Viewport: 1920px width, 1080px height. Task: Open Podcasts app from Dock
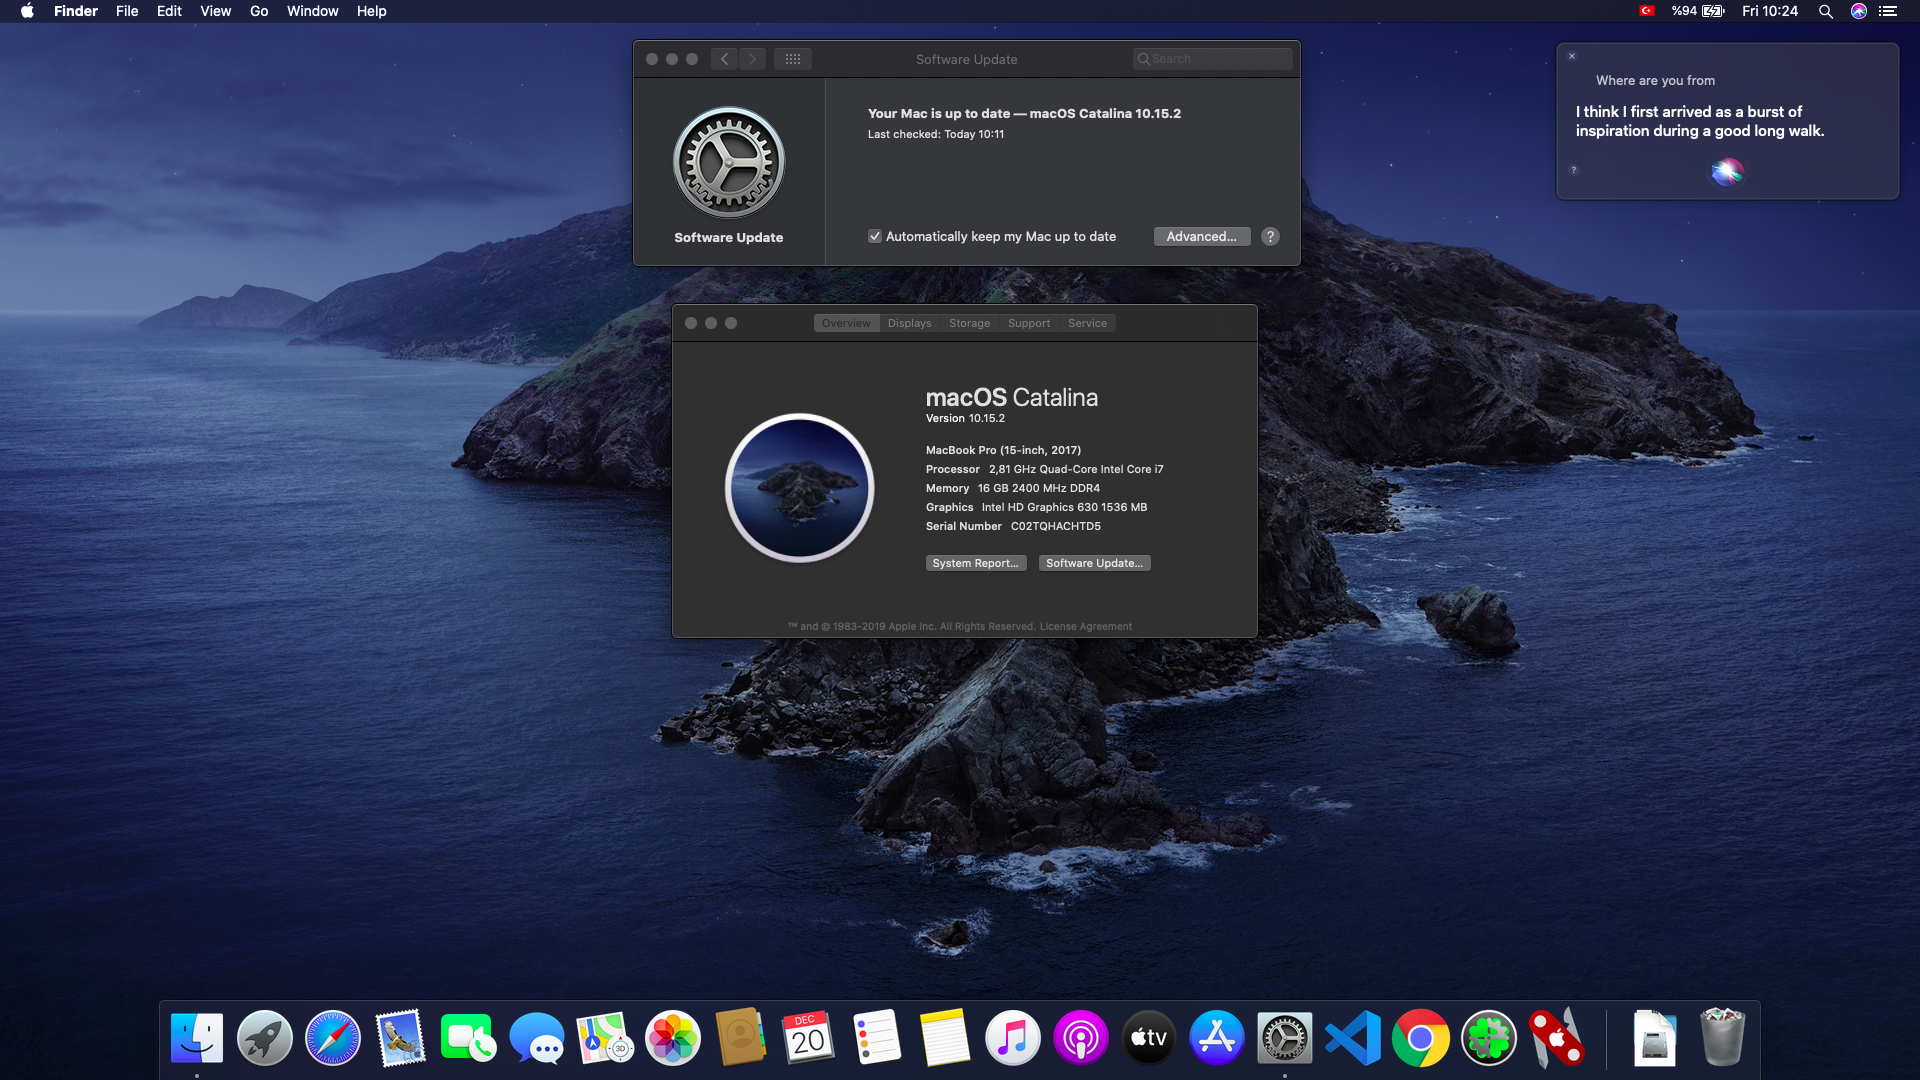click(1080, 1038)
